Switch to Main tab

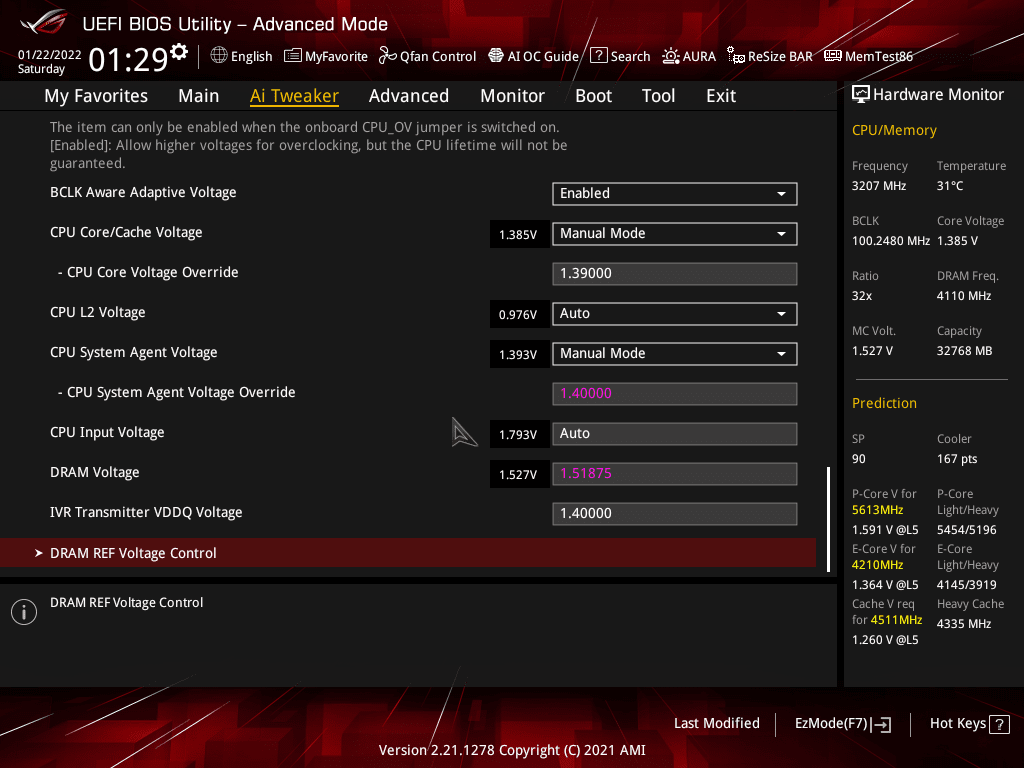(x=199, y=96)
